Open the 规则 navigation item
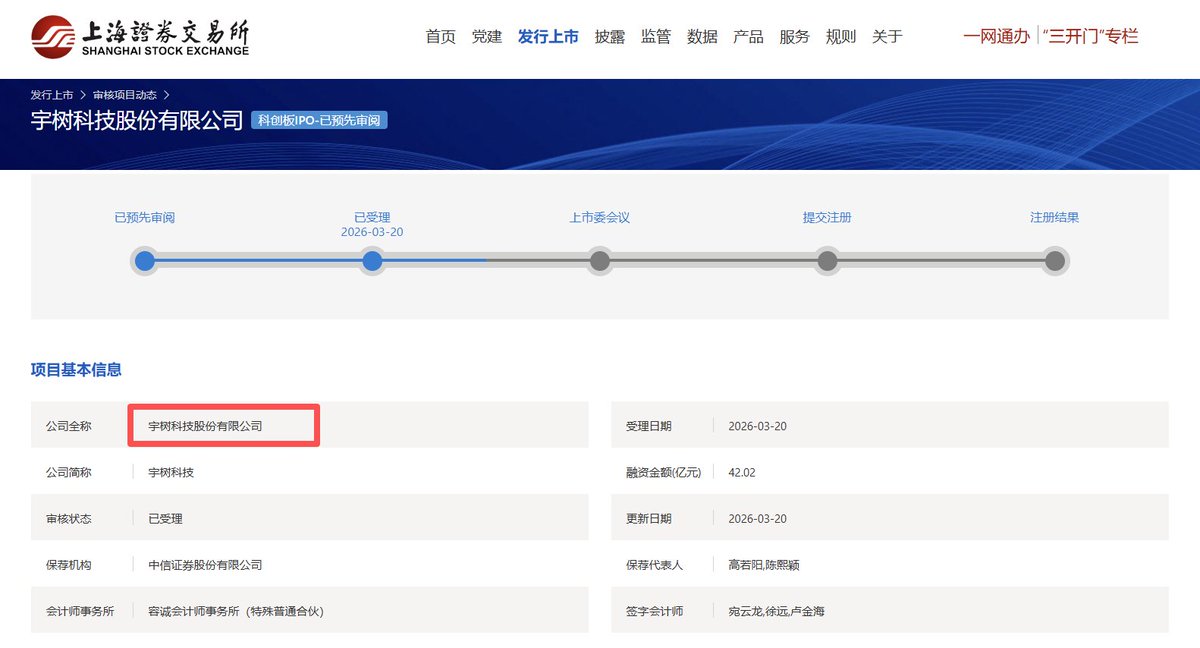The image size is (1200, 648). 841,37
